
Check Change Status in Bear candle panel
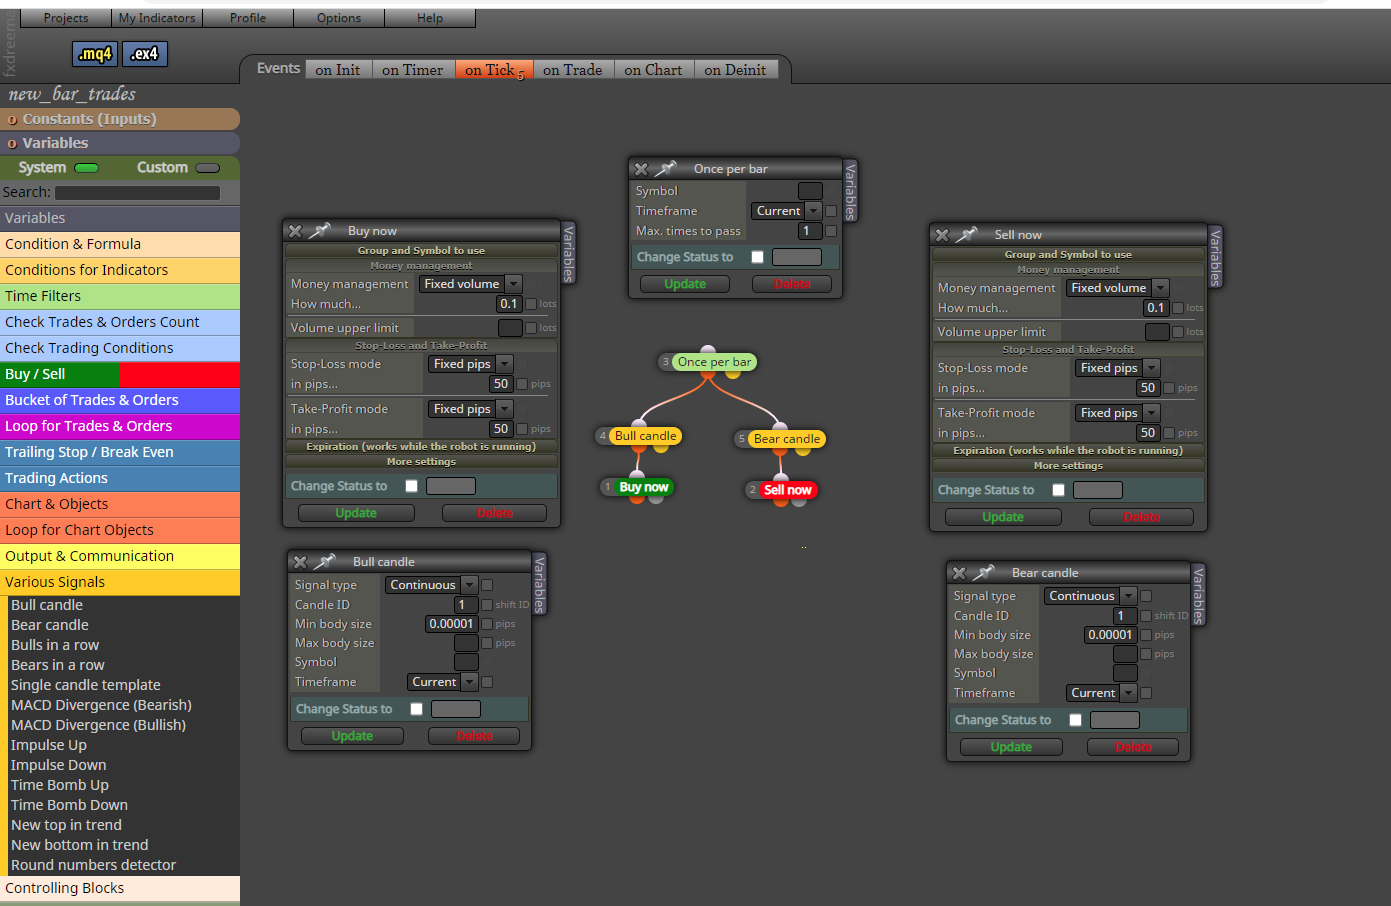1075,720
